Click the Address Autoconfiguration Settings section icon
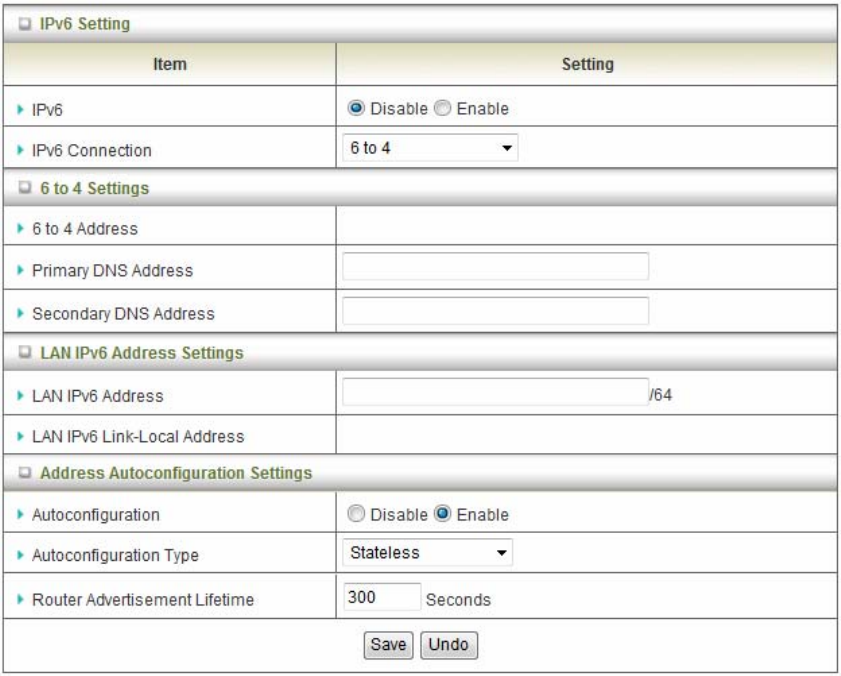The width and height of the screenshot is (841, 676). (21, 472)
